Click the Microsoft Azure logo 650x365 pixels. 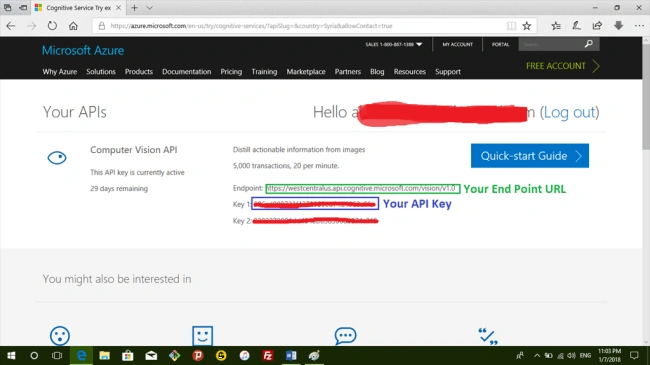83,51
